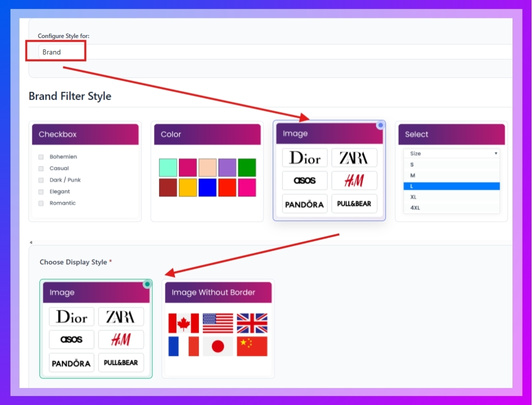The image size is (532, 405).
Task: Click PANDORA logo in Brand Filter Style card
Action: point(305,204)
